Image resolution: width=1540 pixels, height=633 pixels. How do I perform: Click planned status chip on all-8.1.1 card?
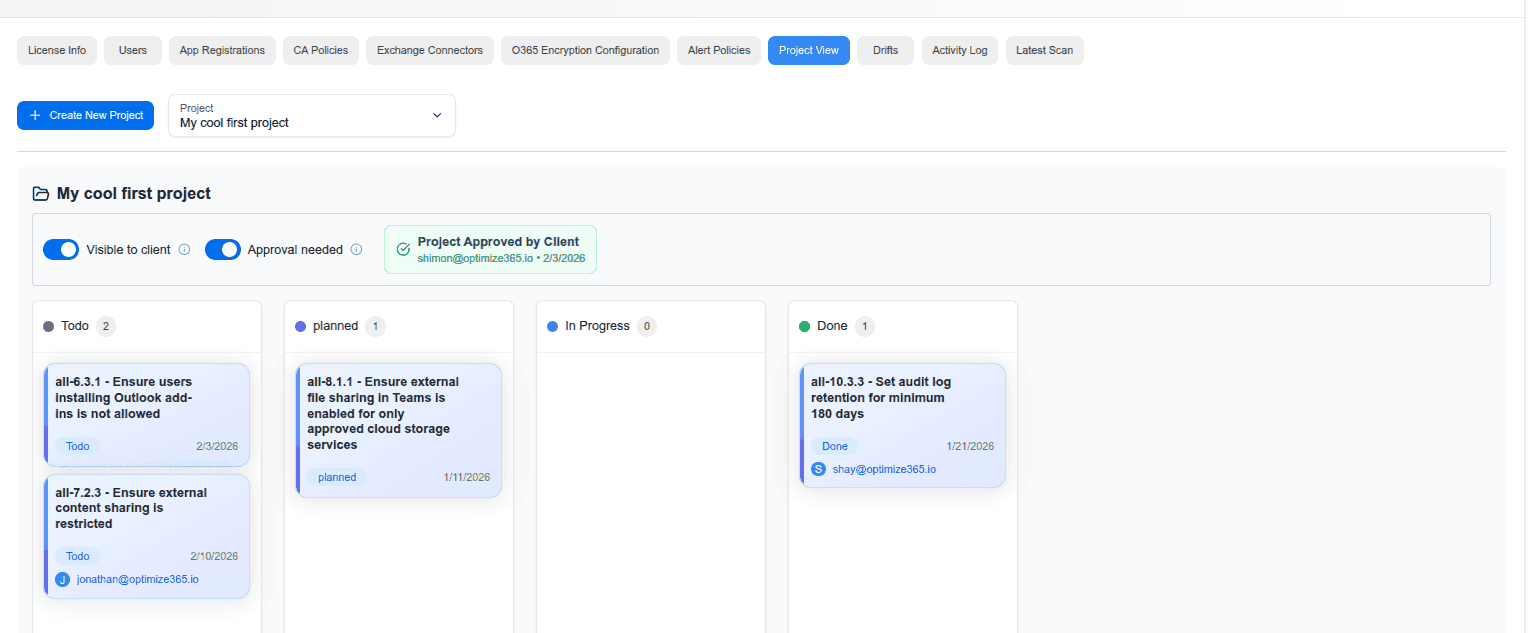[x=337, y=477]
